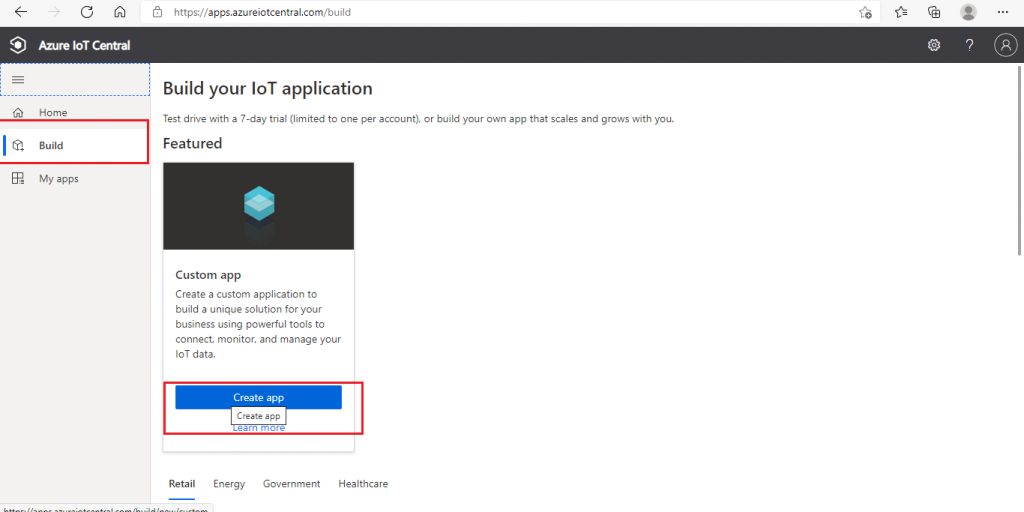Click the Create app button

point(259,397)
